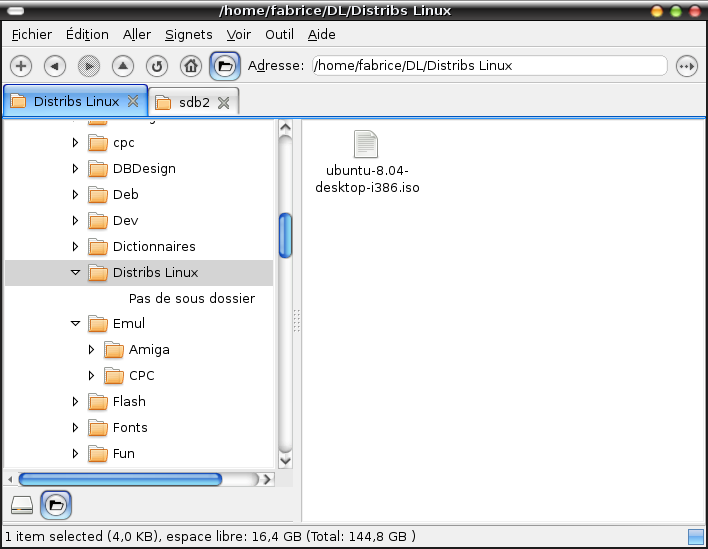708x549 pixels.
Task: Expand the Amiga subfolder node
Action: [91, 349]
